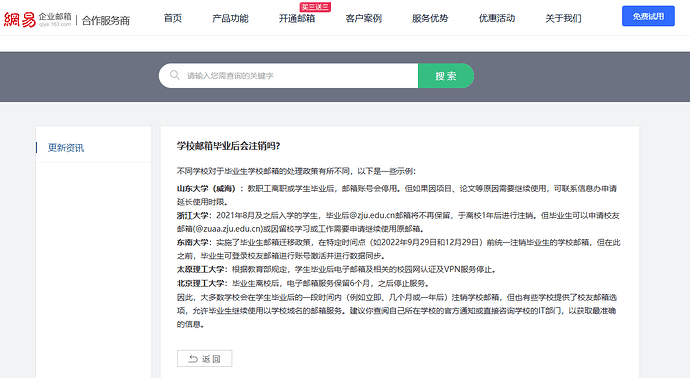Click the article title 学校邮箱毕业后会注销吗?
690x378 pixels.
[228, 146]
